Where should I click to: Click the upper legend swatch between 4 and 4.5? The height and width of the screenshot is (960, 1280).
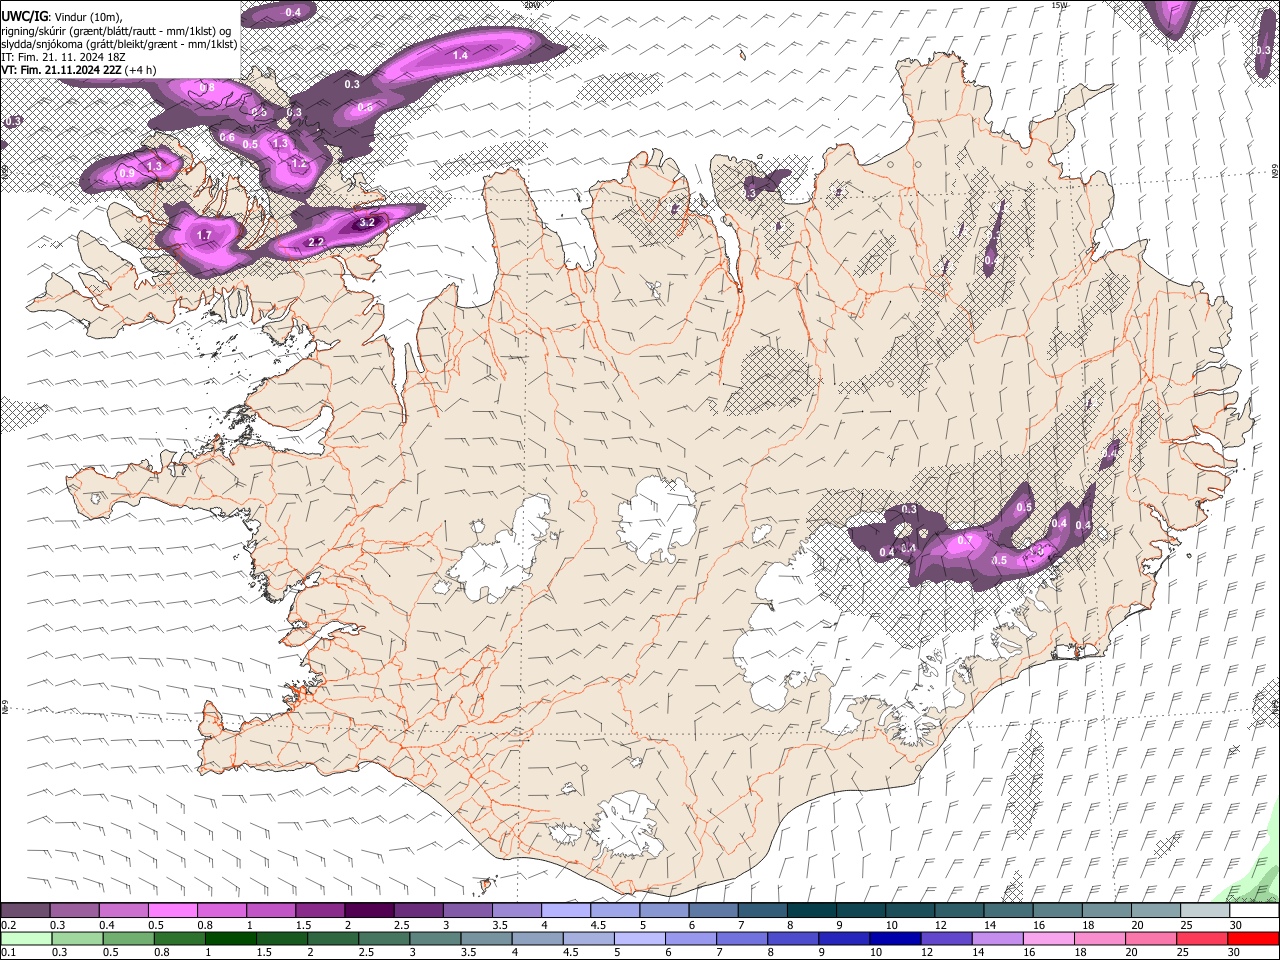(566, 911)
